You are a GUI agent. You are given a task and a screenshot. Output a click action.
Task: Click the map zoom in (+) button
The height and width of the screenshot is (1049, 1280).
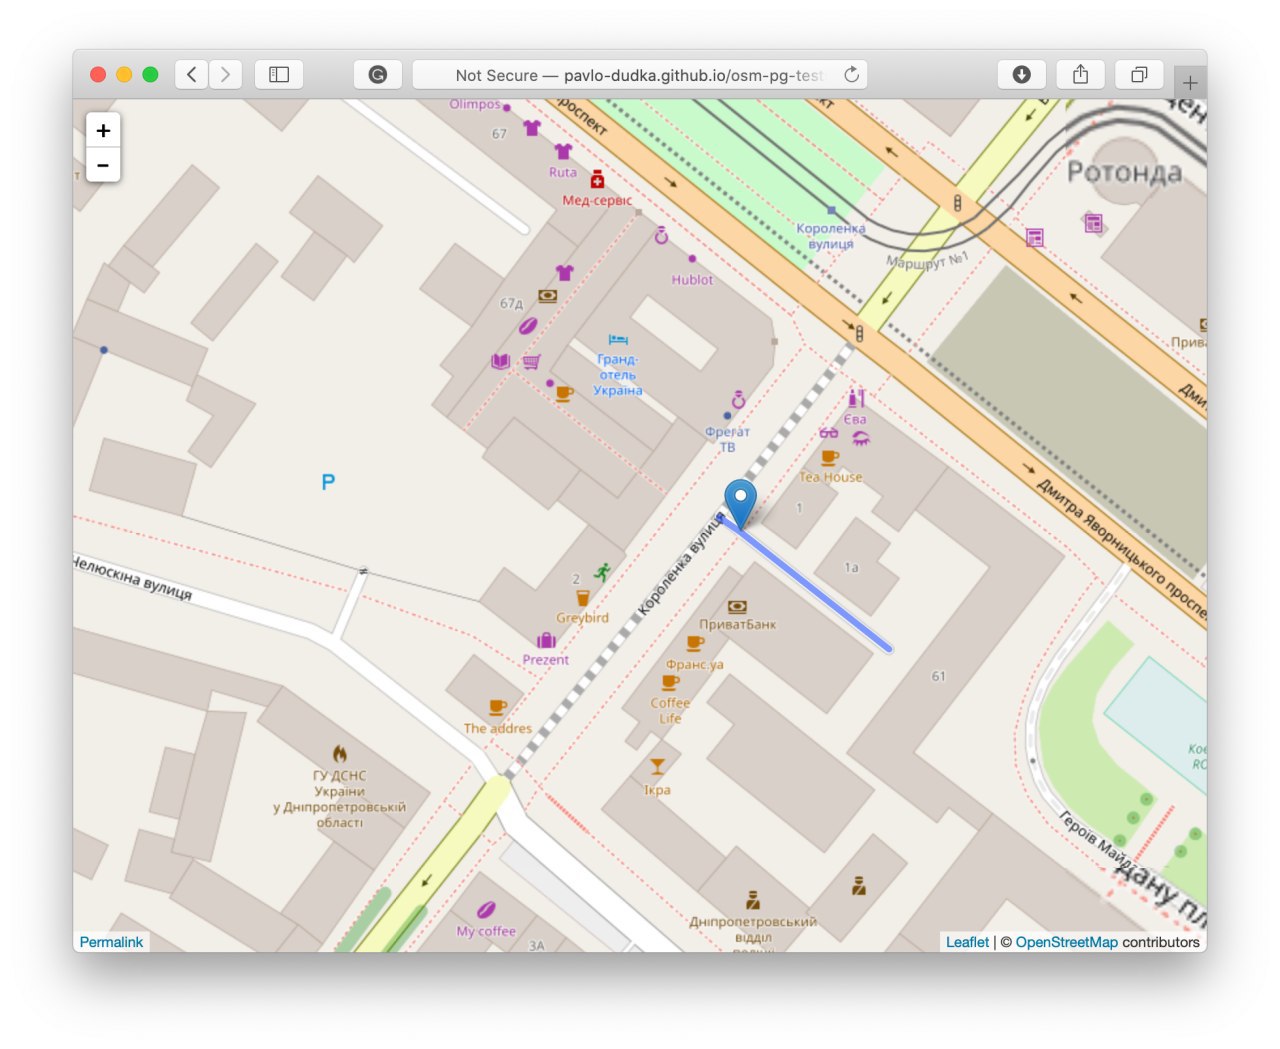[x=103, y=131]
